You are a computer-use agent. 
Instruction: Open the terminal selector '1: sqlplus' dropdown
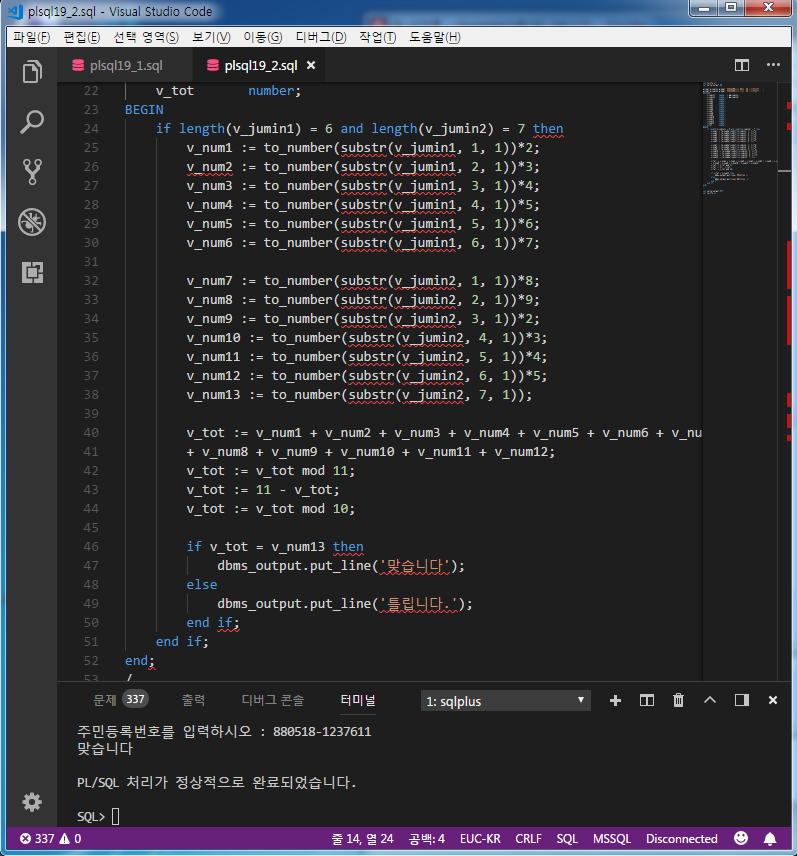coord(505,701)
